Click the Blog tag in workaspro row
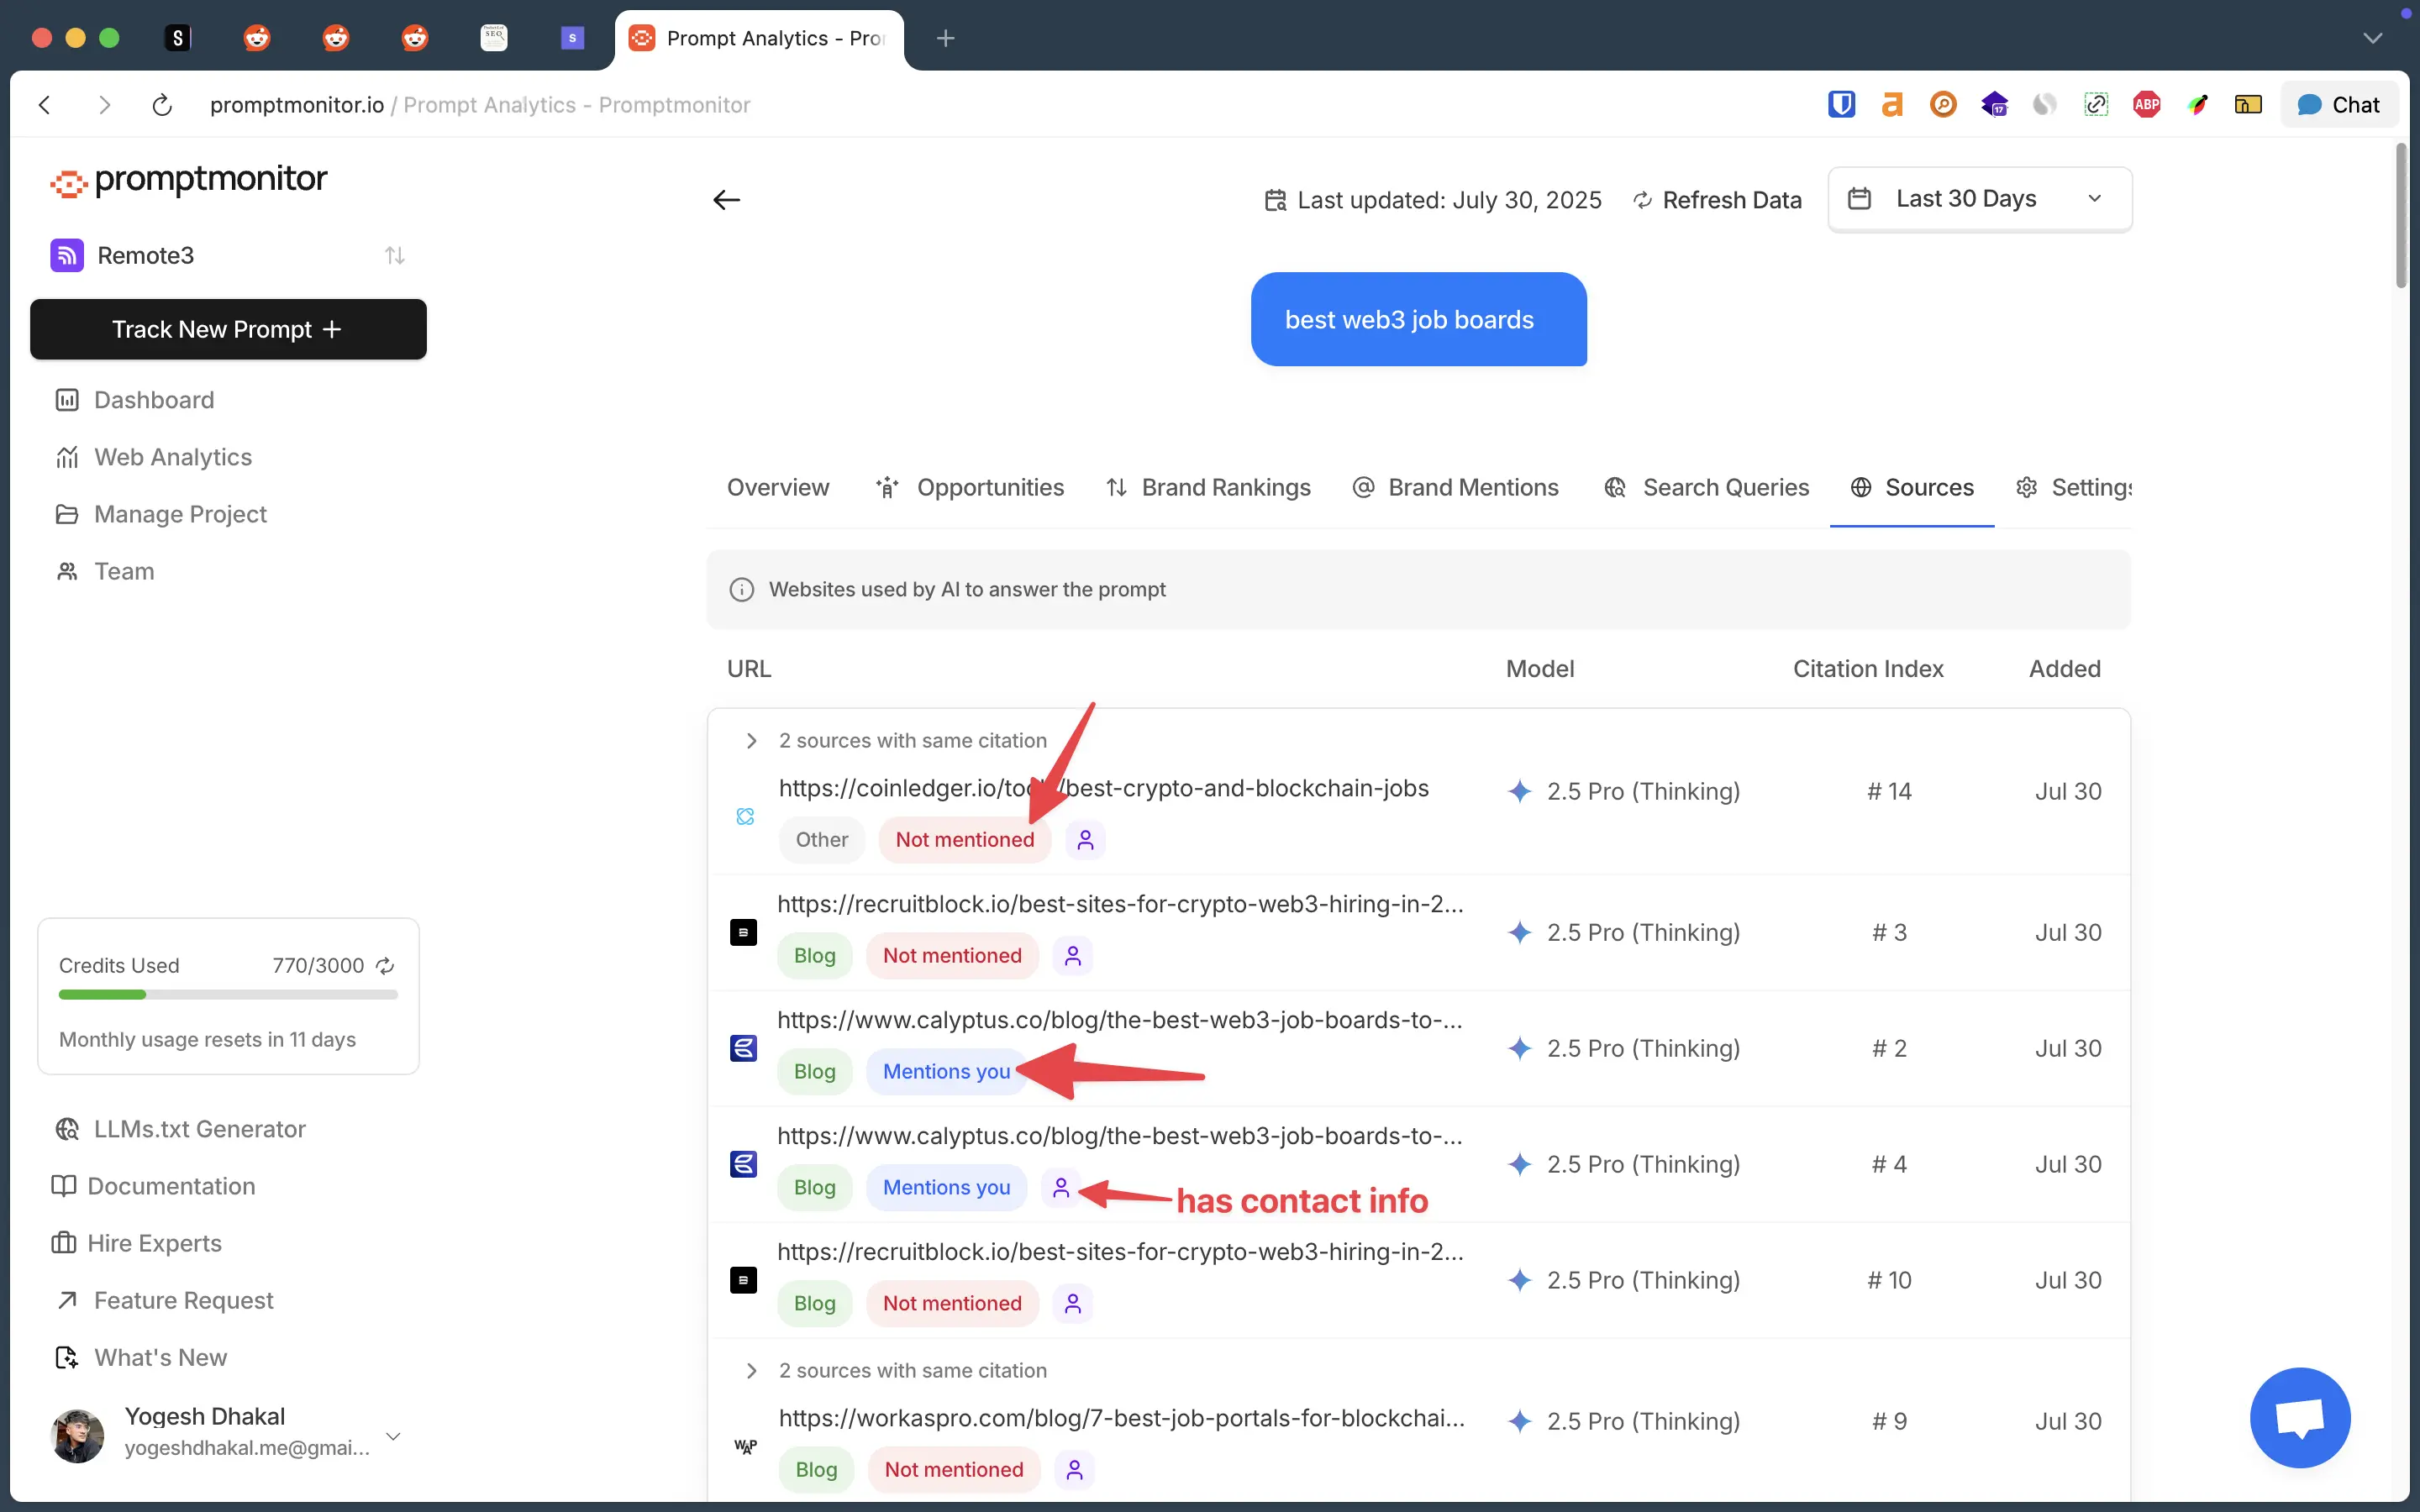The height and width of the screenshot is (1512, 2420). [816, 1470]
